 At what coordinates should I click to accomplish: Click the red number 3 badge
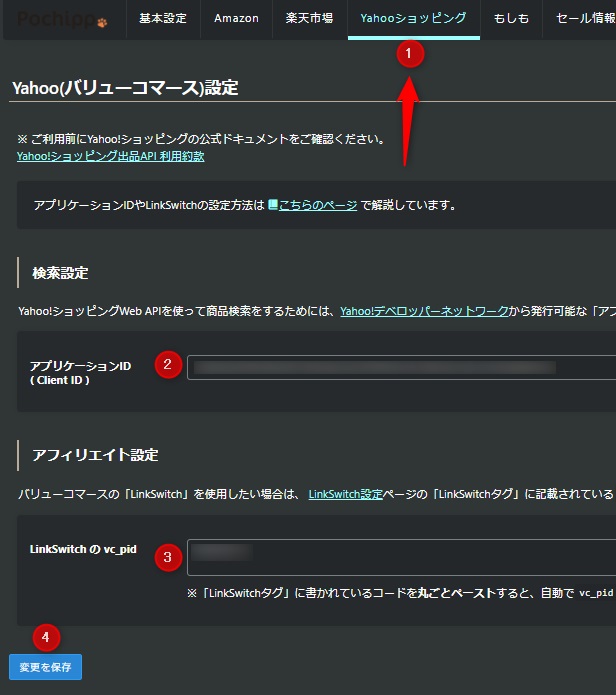point(168,557)
